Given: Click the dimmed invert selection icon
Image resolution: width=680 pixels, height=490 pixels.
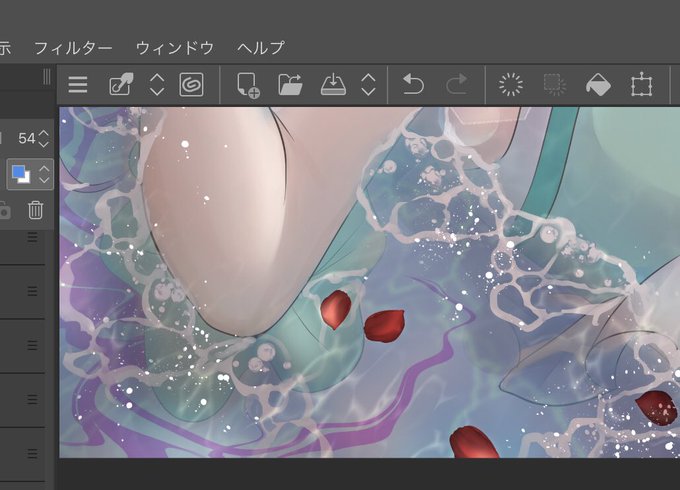Looking at the screenshot, I should coord(555,85).
